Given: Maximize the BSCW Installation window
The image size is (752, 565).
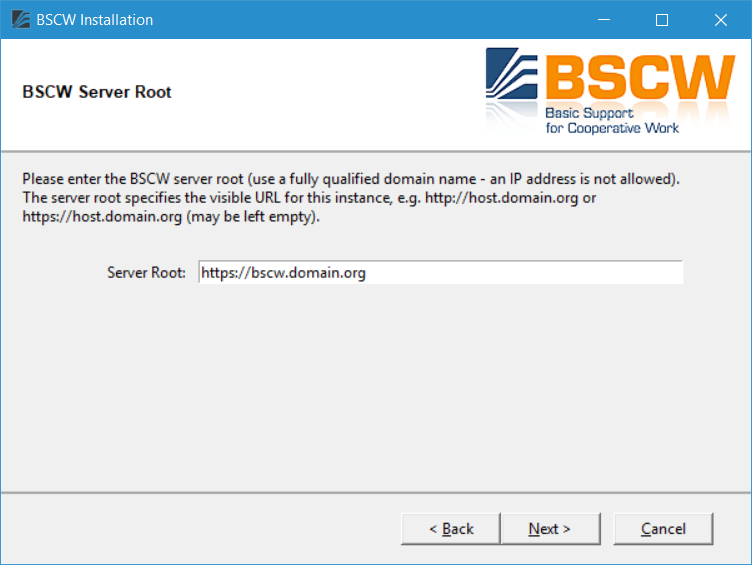Looking at the screenshot, I should click(x=662, y=20).
